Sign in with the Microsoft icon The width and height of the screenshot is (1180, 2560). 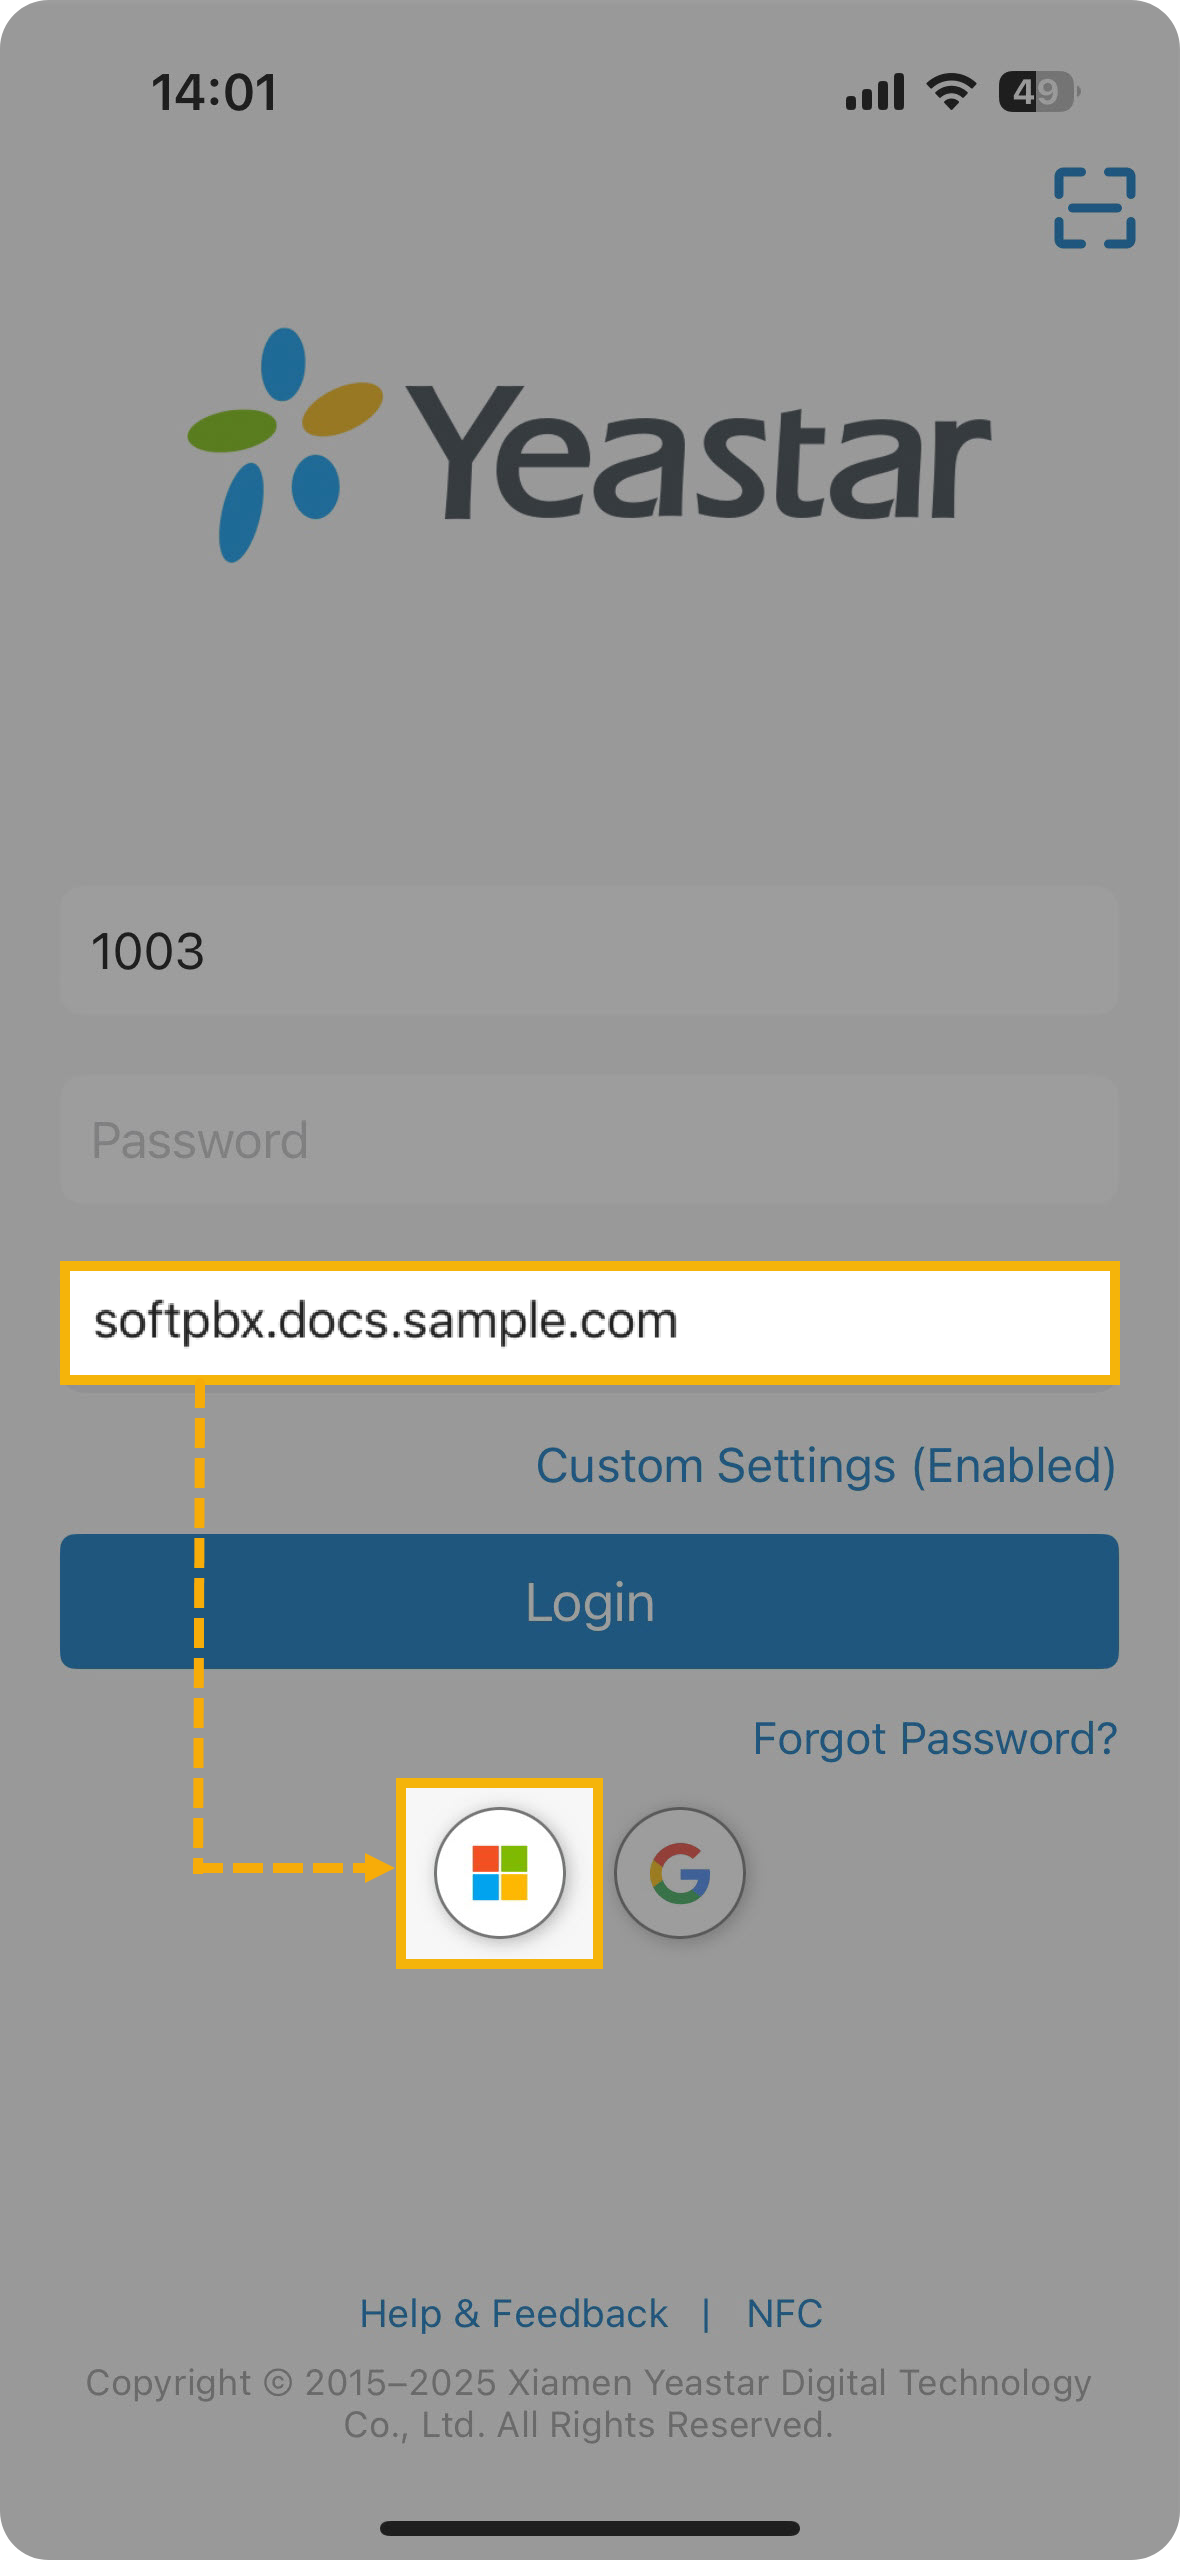[499, 1872]
